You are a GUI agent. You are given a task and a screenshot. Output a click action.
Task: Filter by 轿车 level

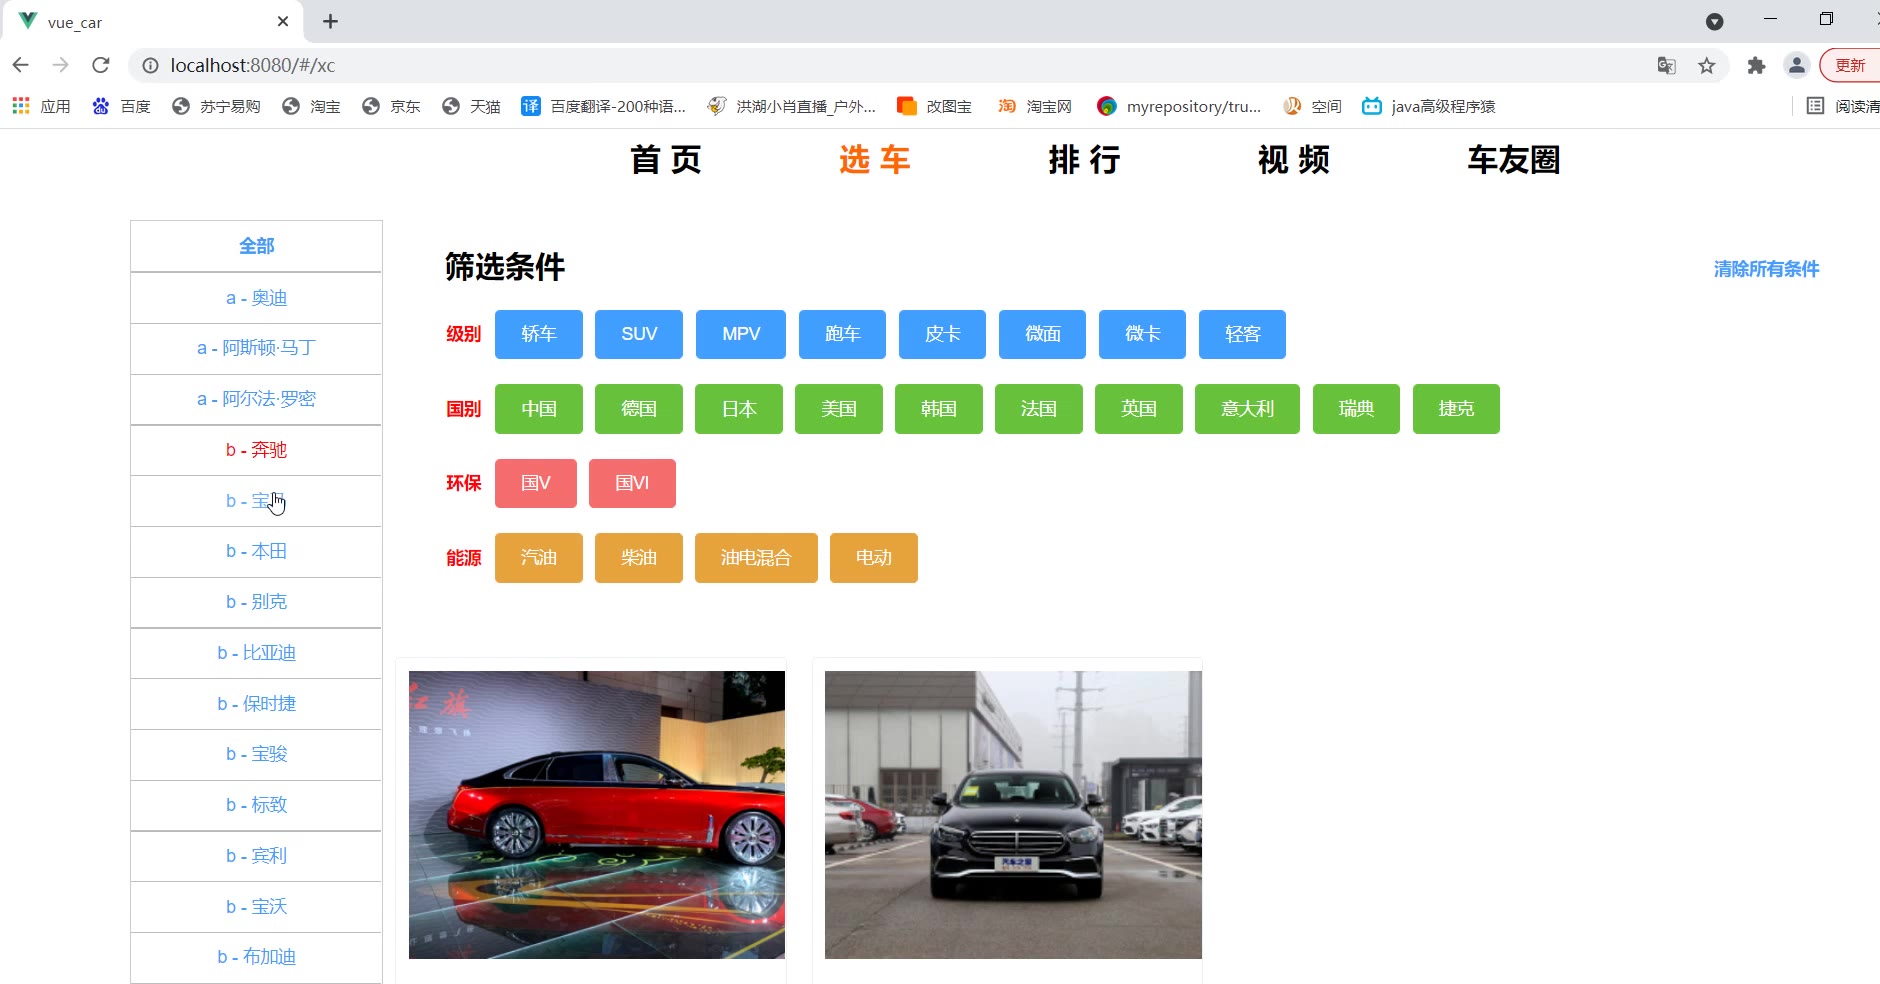[x=539, y=334]
